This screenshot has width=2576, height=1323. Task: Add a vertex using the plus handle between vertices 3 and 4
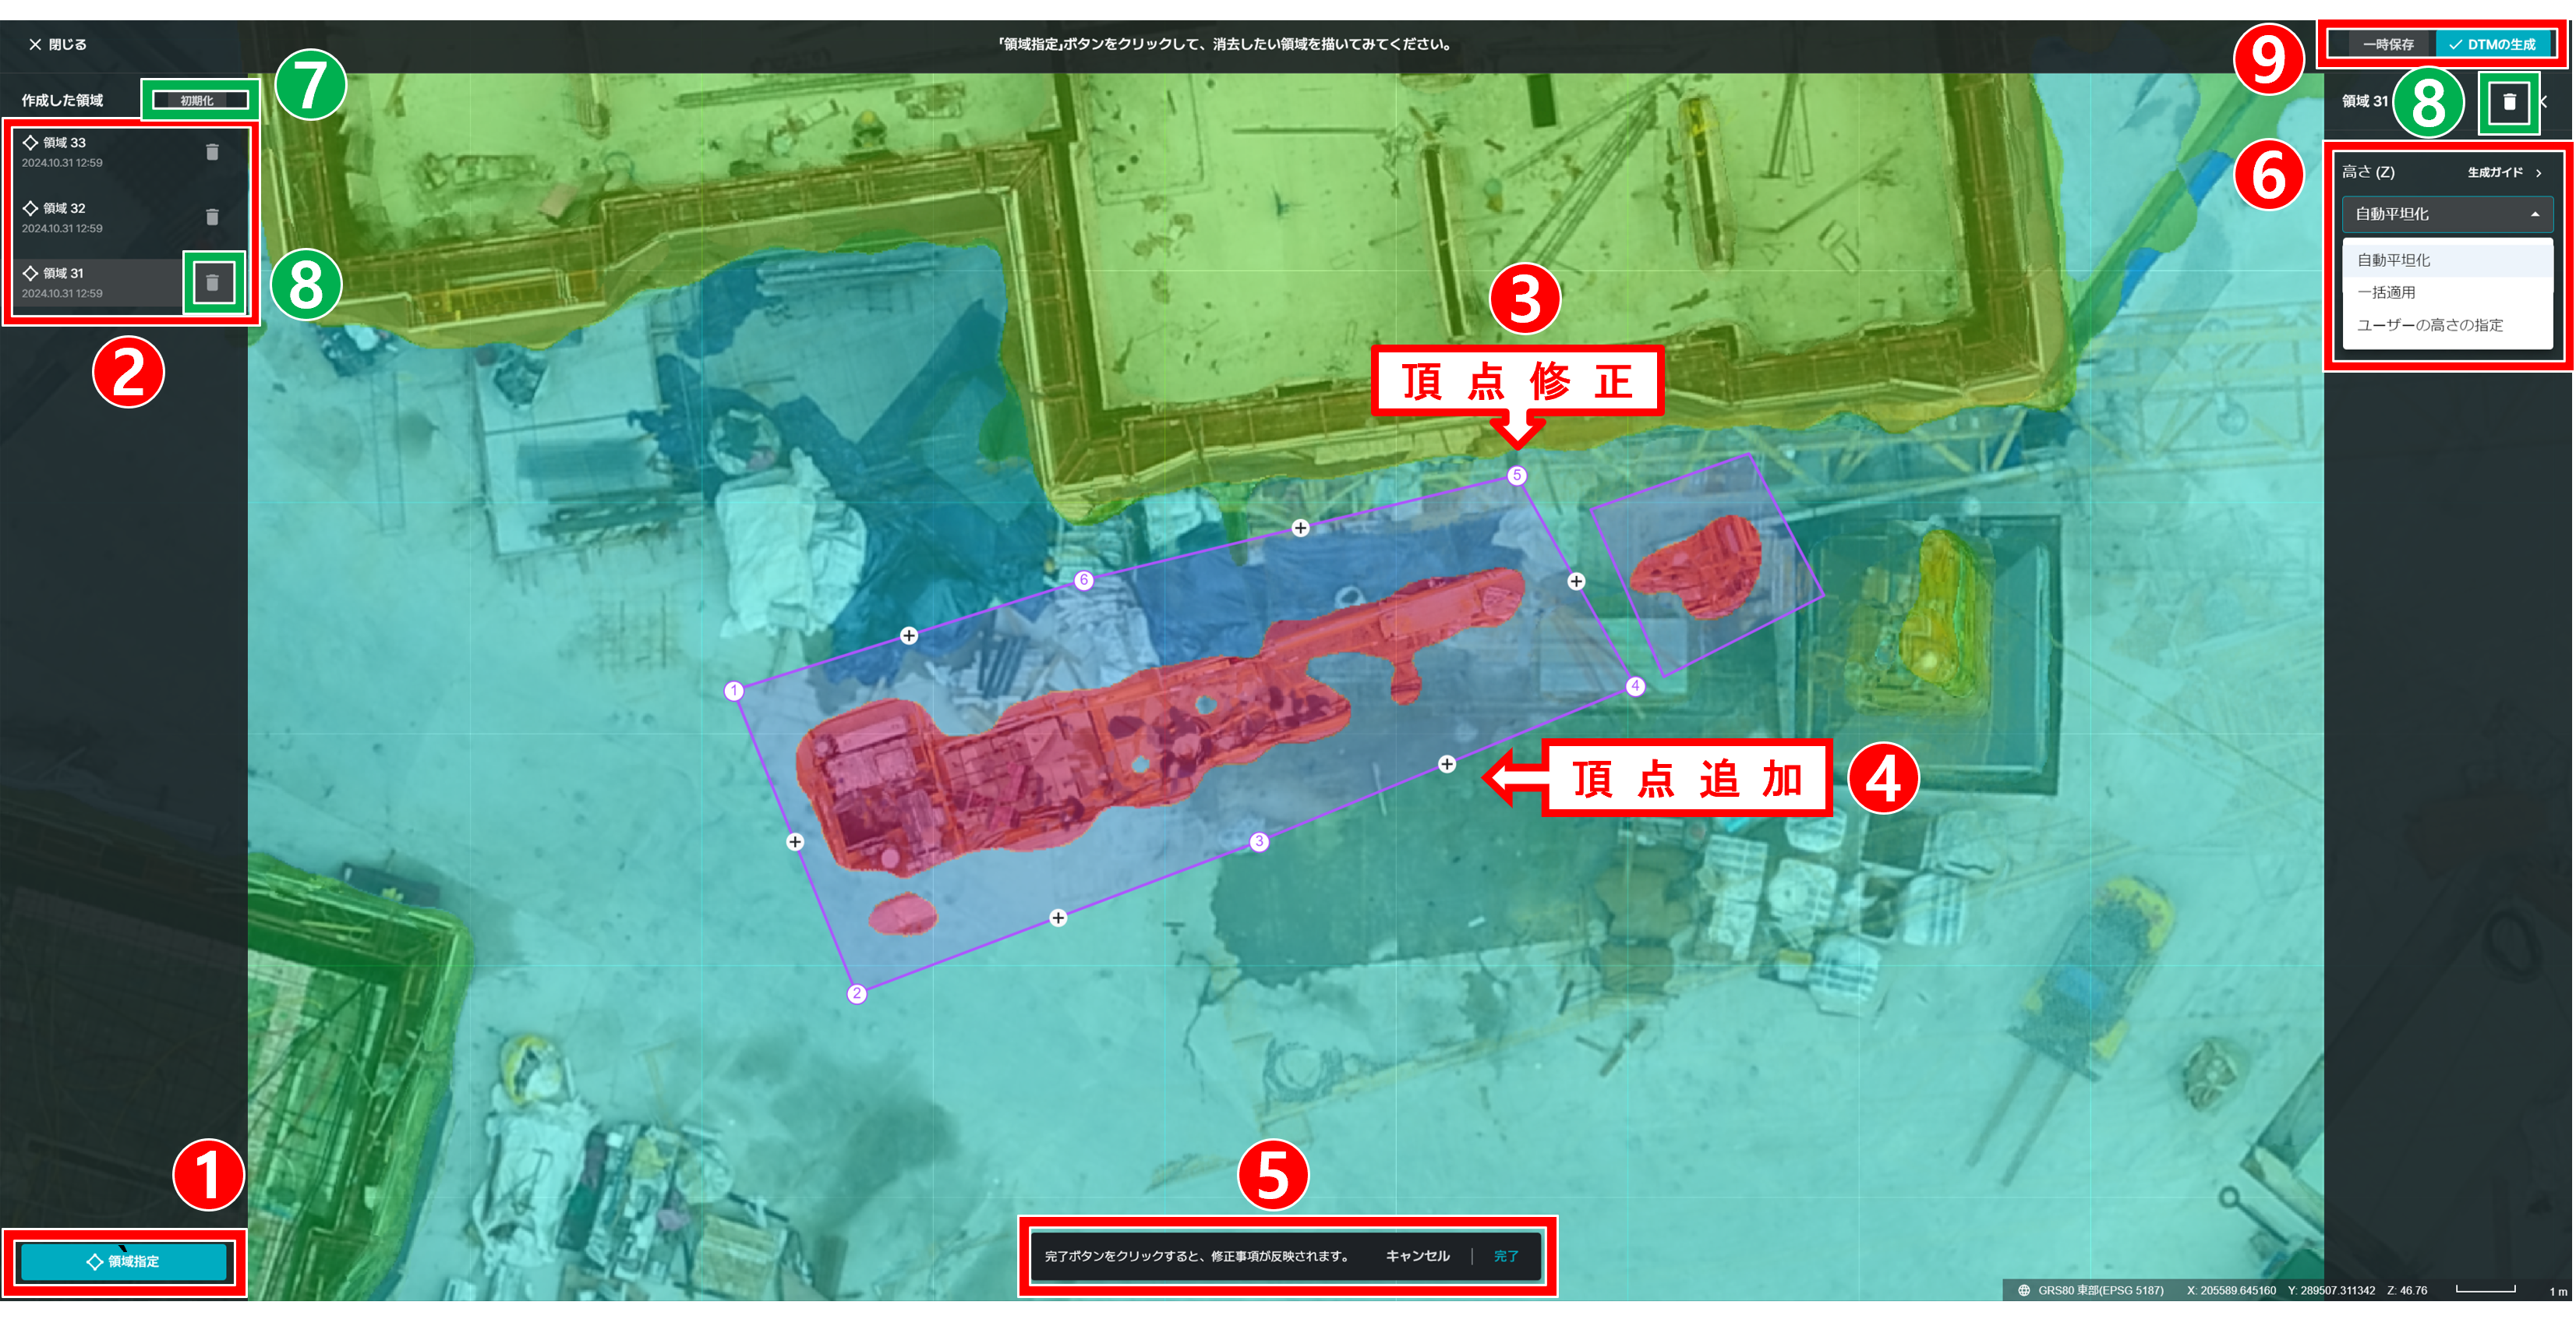pos(1446,764)
